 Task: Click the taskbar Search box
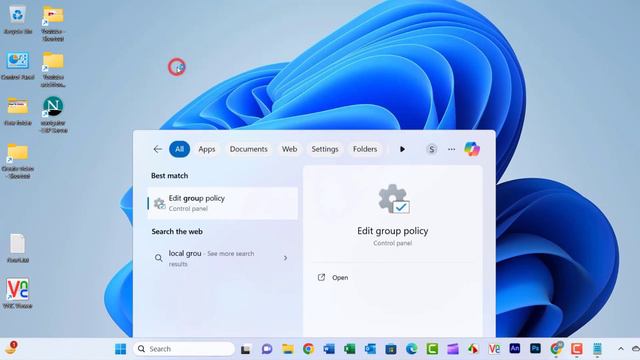(x=184, y=349)
